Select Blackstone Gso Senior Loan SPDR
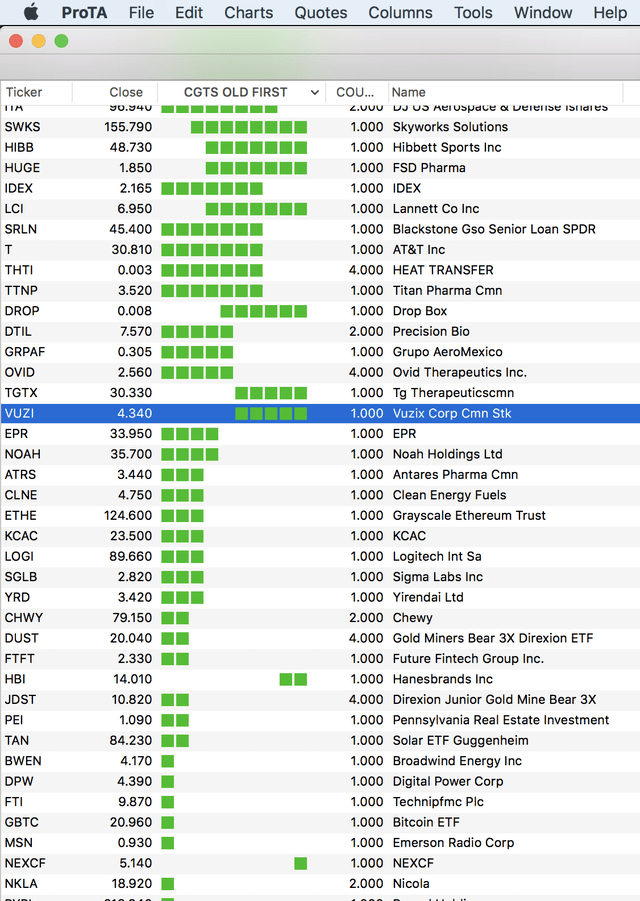The height and width of the screenshot is (901, 640). pyautogui.click(x=494, y=229)
